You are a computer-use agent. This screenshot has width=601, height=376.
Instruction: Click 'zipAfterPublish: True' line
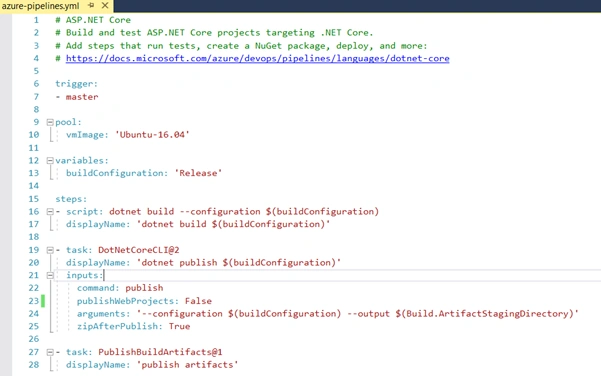pos(133,326)
